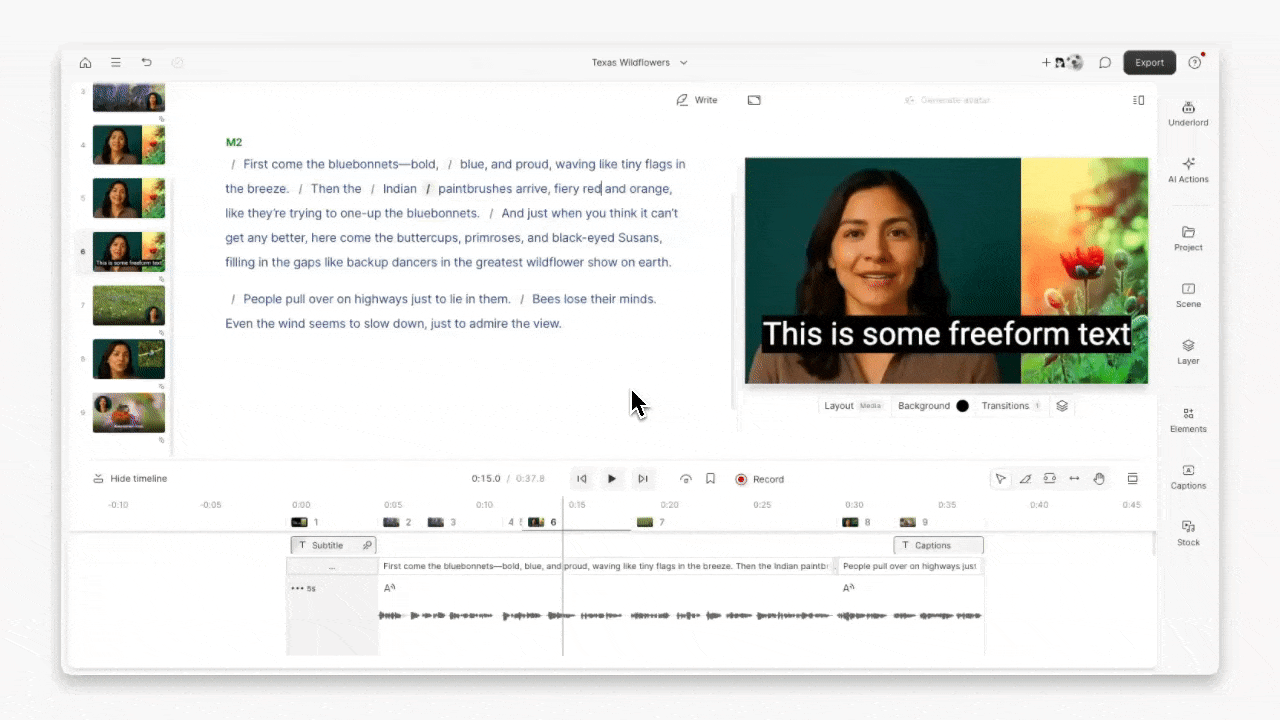Click the audio waveform in the timeline
The image size is (1280, 720).
pyautogui.click(x=680, y=616)
